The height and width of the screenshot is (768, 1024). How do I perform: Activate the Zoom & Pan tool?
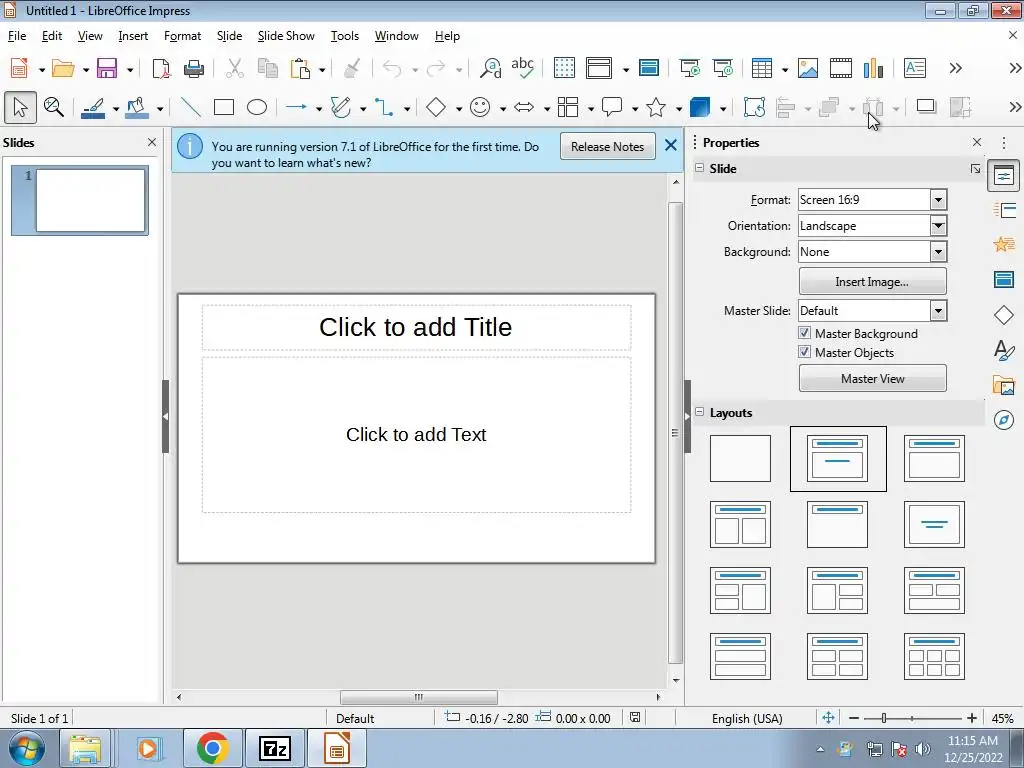[54, 107]
